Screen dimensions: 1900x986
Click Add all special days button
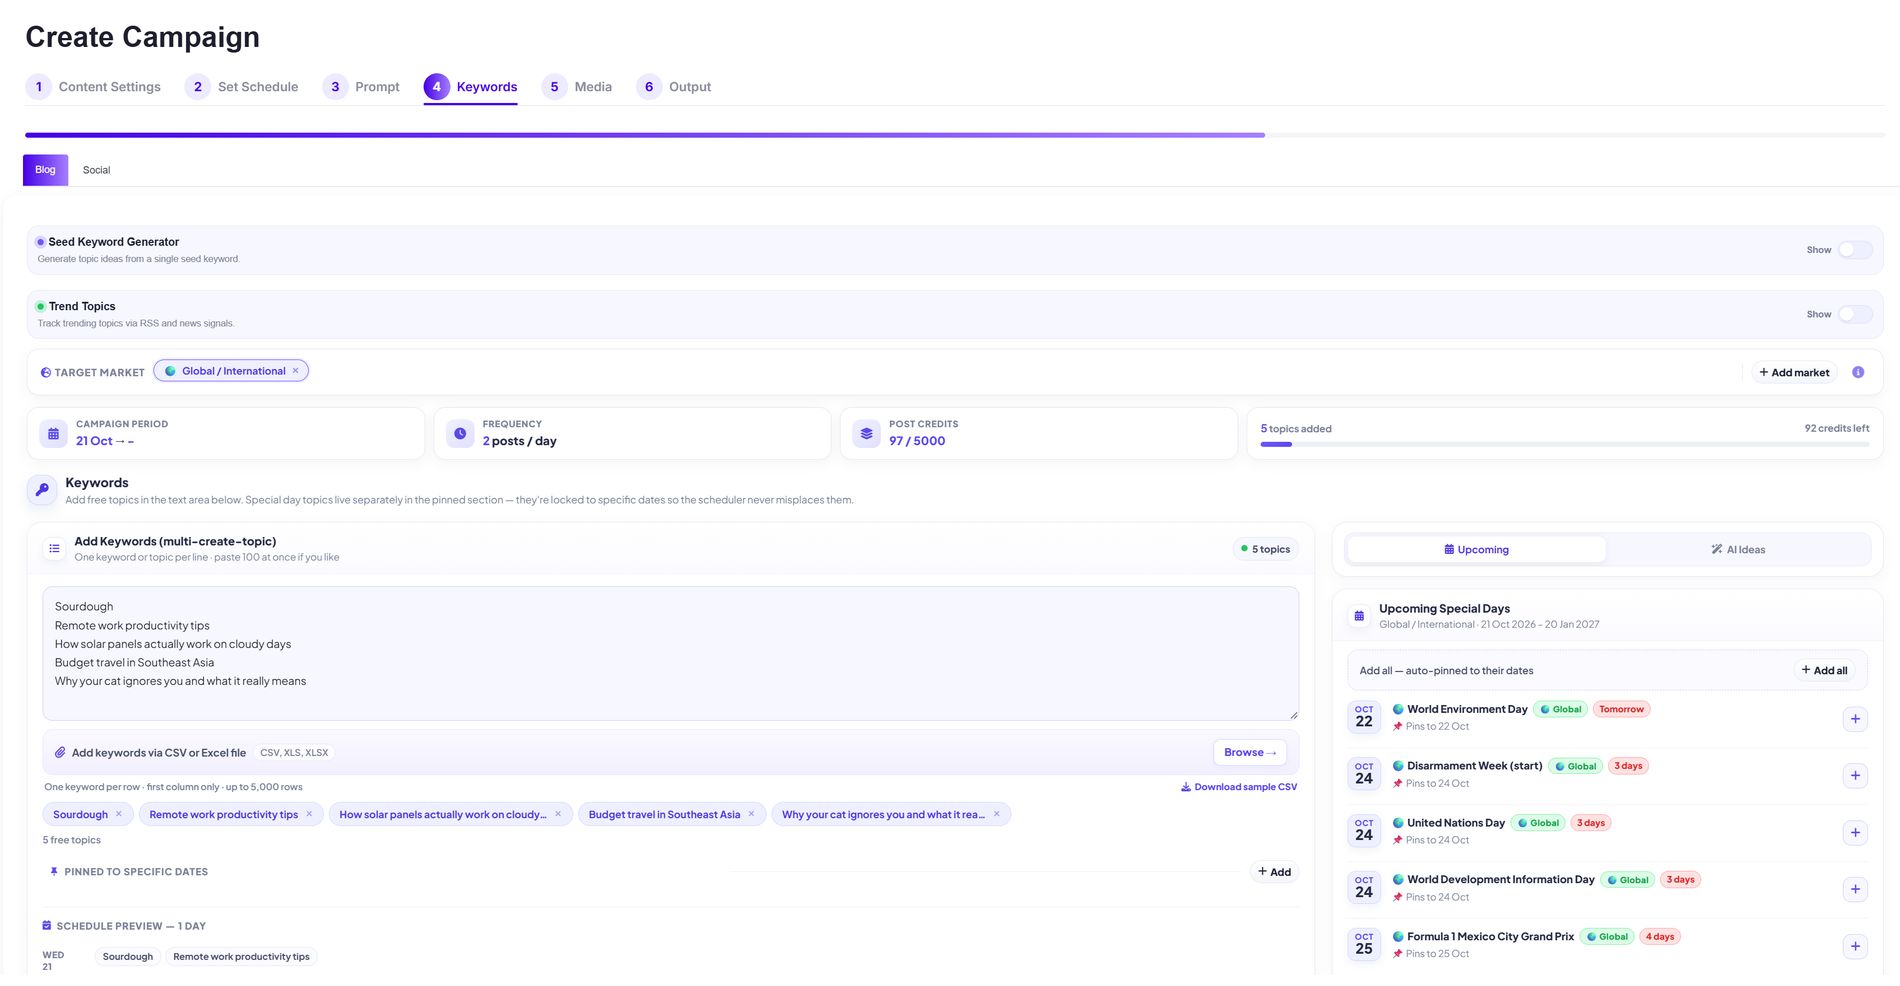coord(1824,670)
